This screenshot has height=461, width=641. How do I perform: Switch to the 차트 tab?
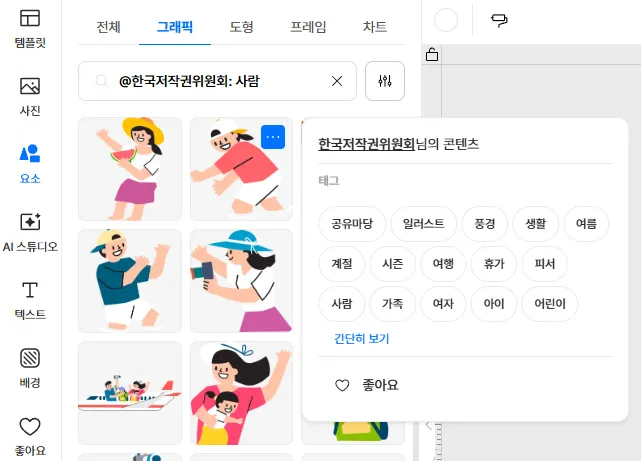[375, 27]
